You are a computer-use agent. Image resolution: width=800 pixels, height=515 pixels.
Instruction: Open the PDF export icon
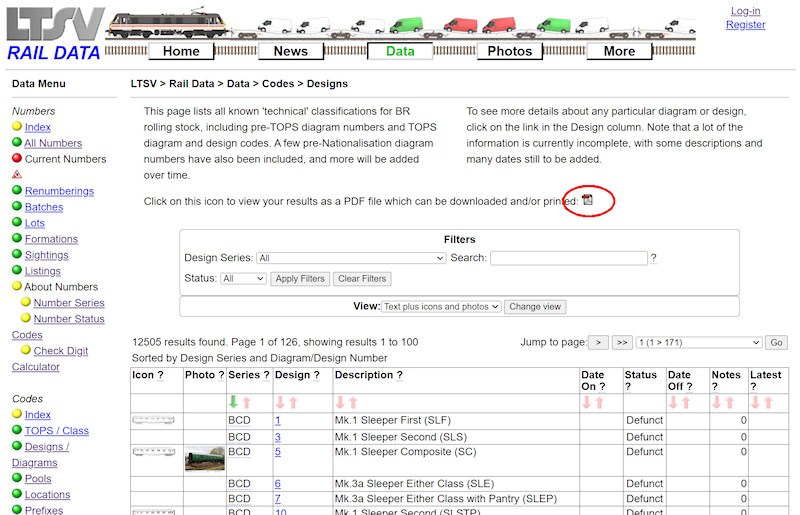coord(588,200)
